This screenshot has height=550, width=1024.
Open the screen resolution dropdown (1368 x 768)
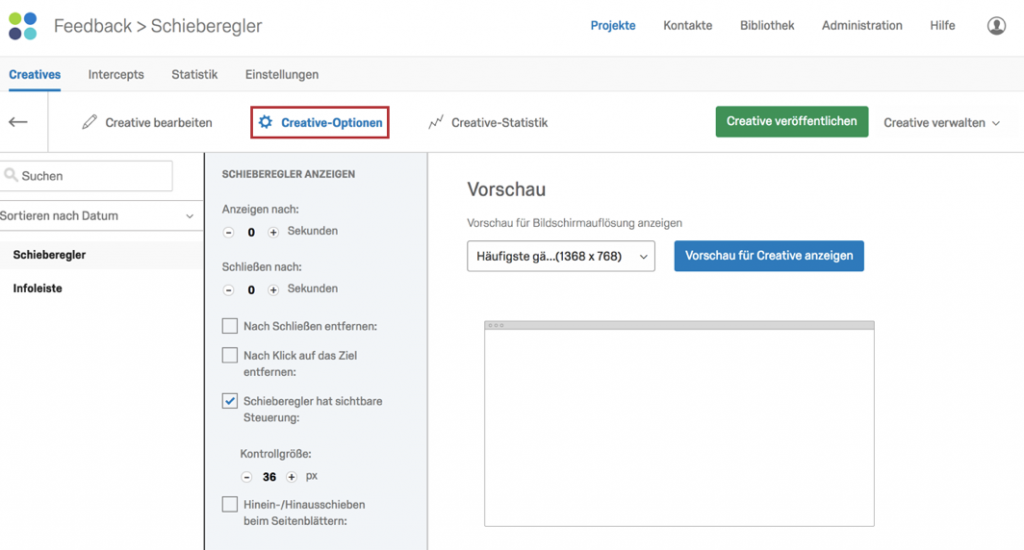[x=561, y=256]
